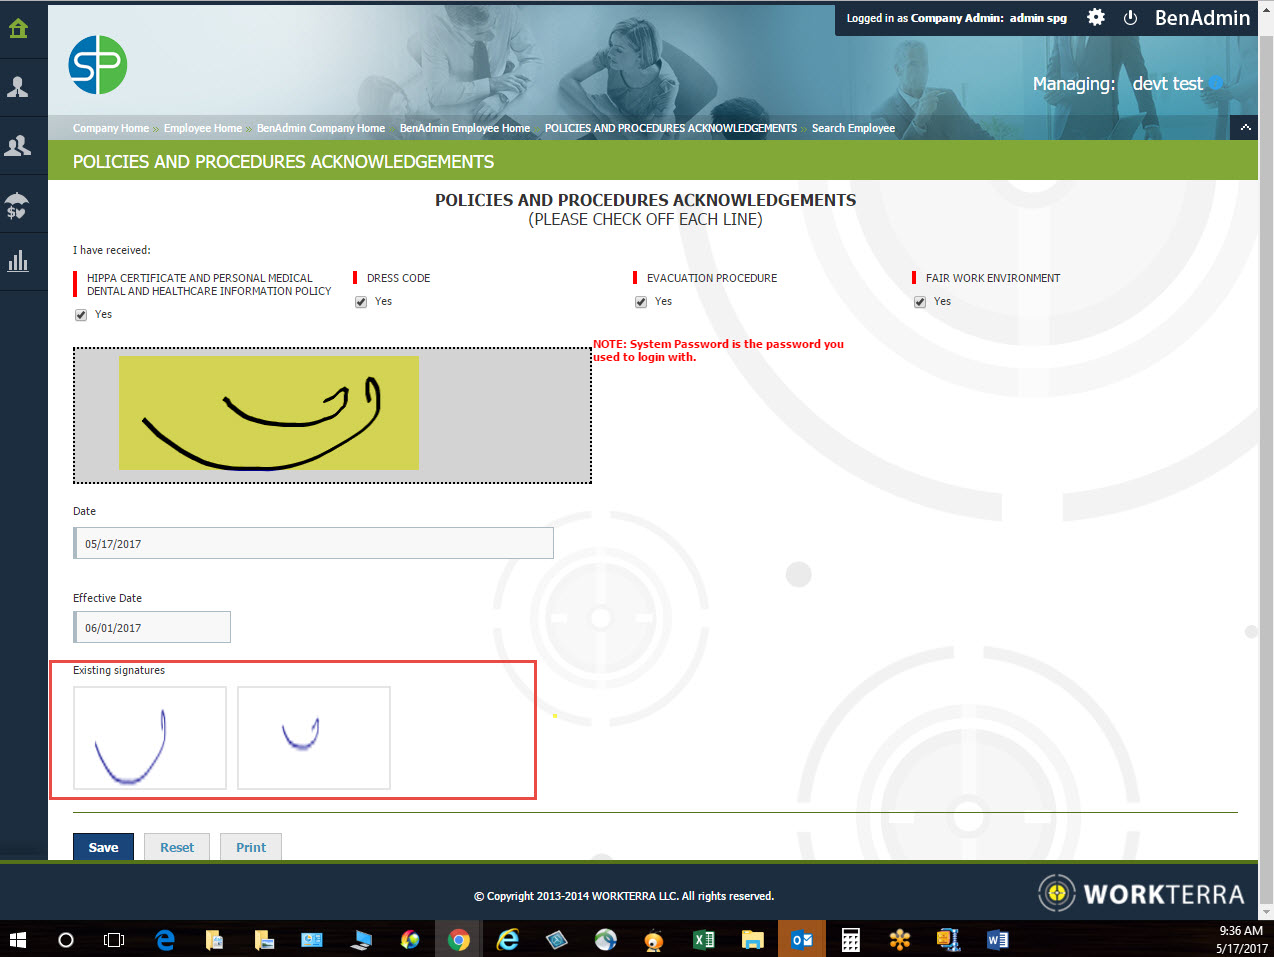Select the second existing signature thumbnail

[x=314, y=738]
